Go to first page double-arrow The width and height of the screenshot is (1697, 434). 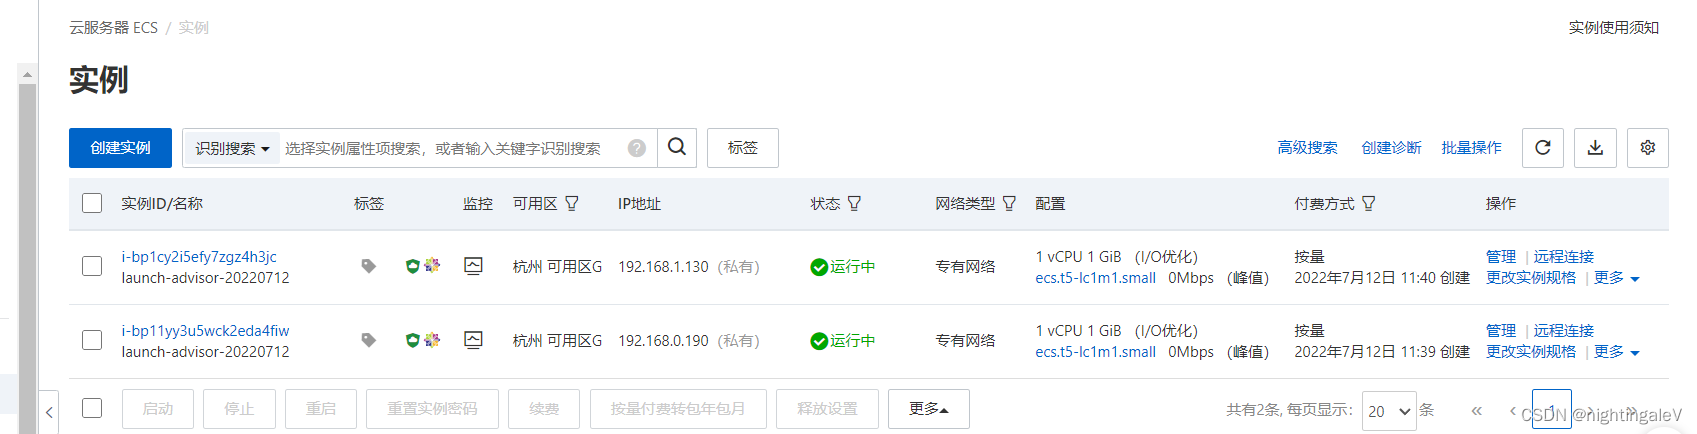tap(1476, 410)
